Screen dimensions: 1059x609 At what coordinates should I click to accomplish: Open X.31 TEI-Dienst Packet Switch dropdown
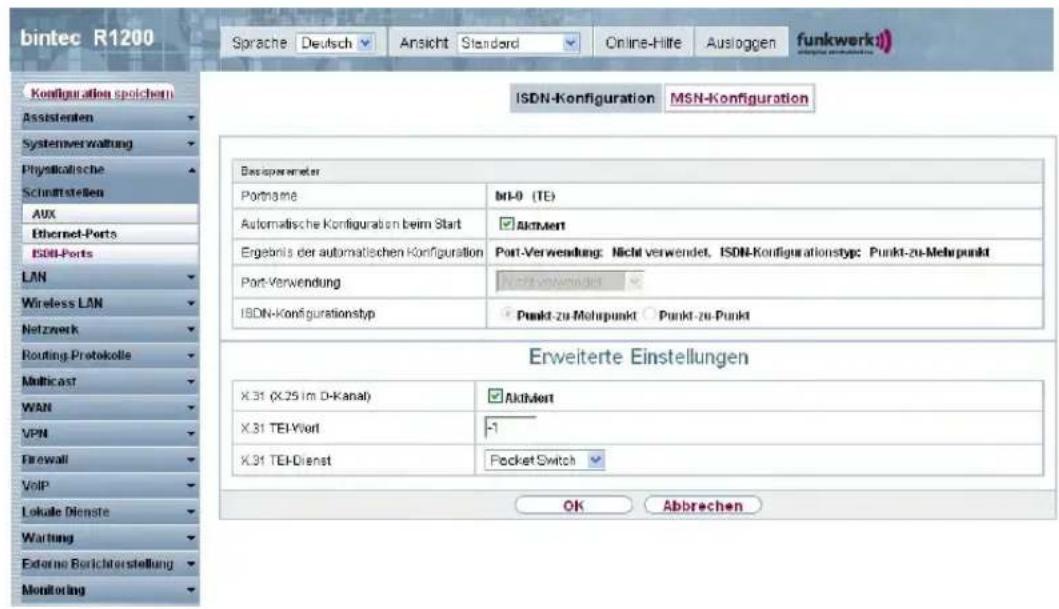544,460
